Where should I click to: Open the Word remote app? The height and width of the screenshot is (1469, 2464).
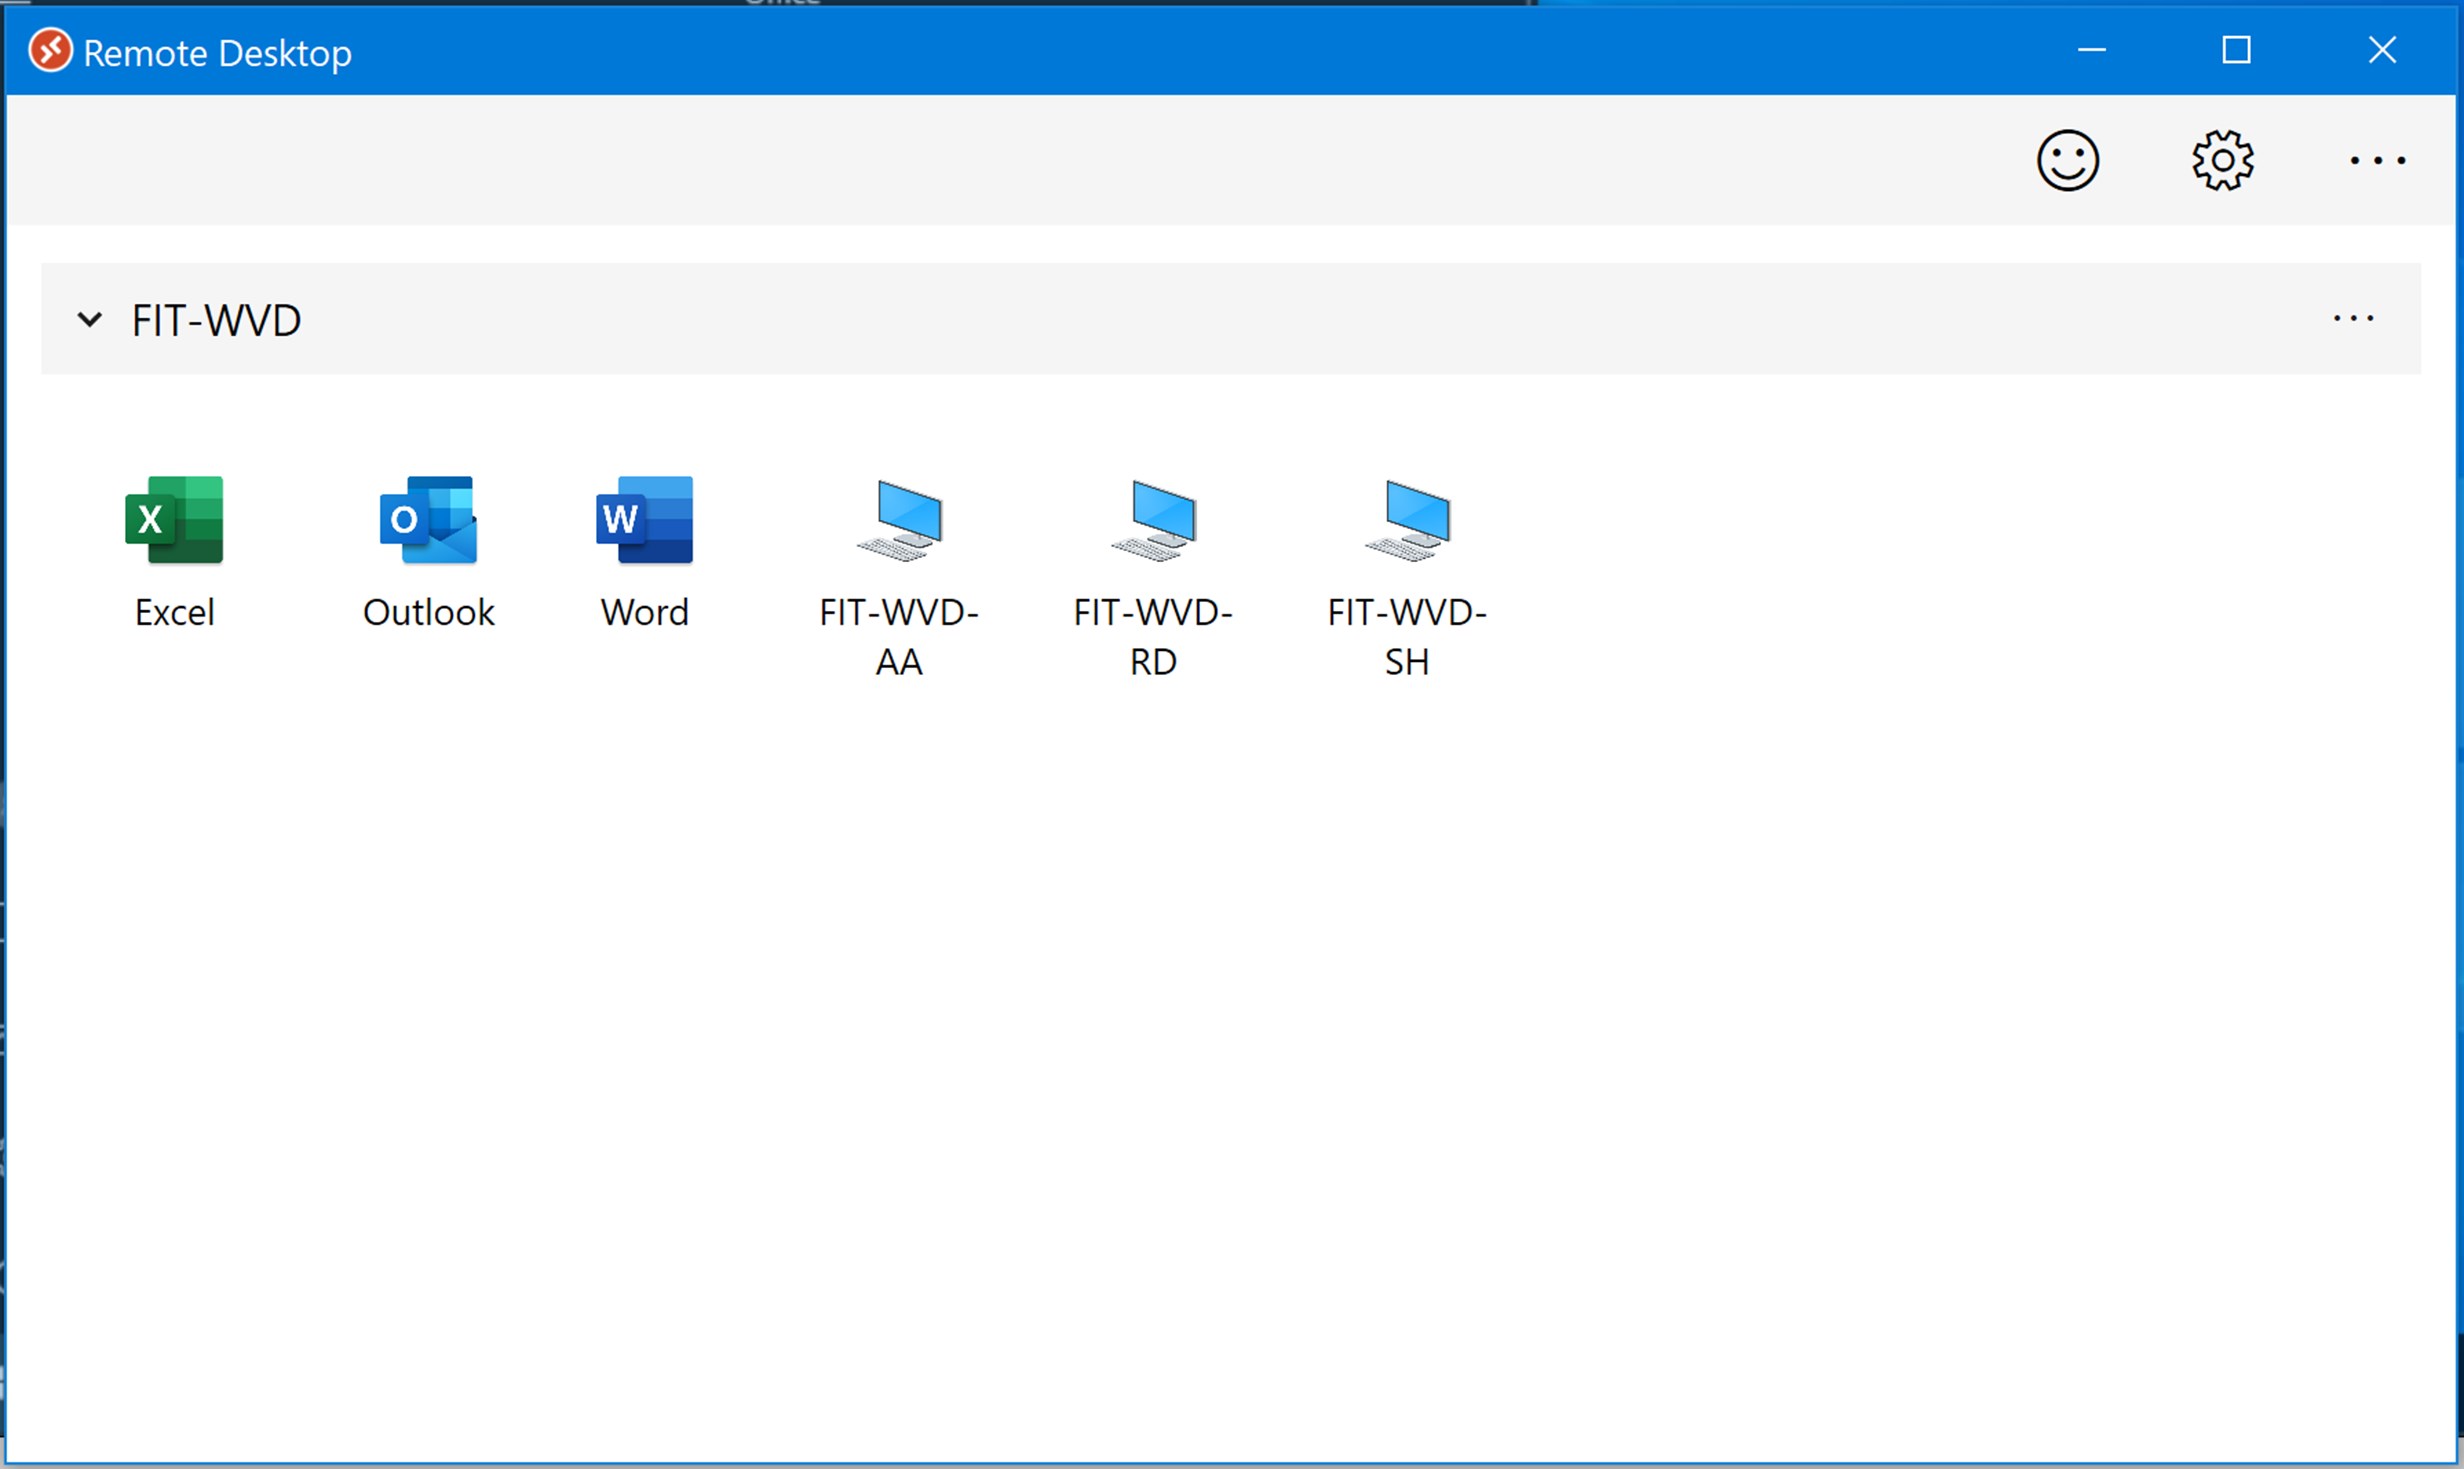click(645, 520)
